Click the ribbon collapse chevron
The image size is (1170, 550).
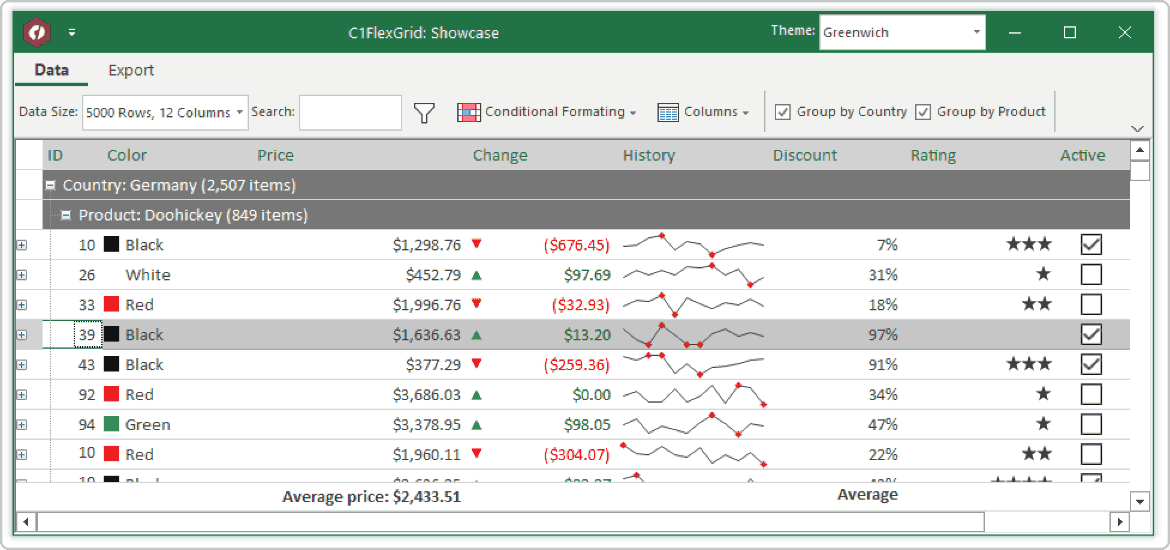1137,128
